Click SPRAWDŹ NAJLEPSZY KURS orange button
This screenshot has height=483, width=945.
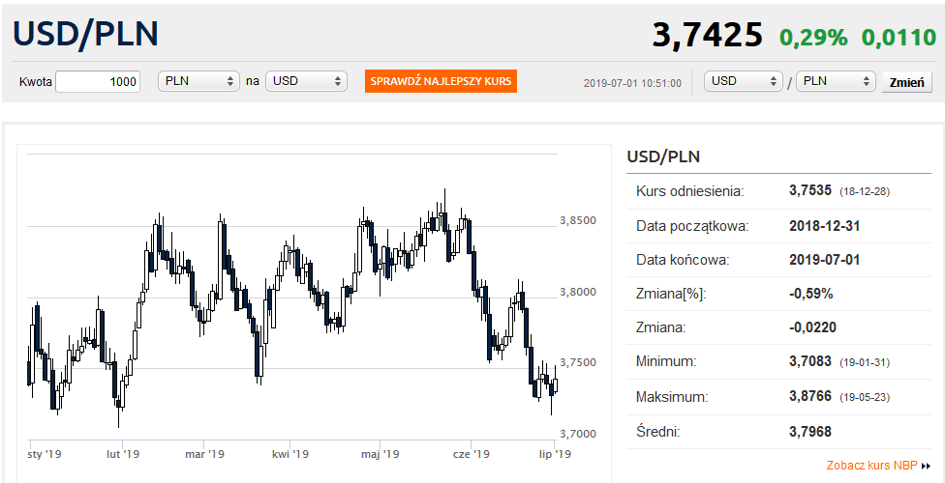[441, 81]
